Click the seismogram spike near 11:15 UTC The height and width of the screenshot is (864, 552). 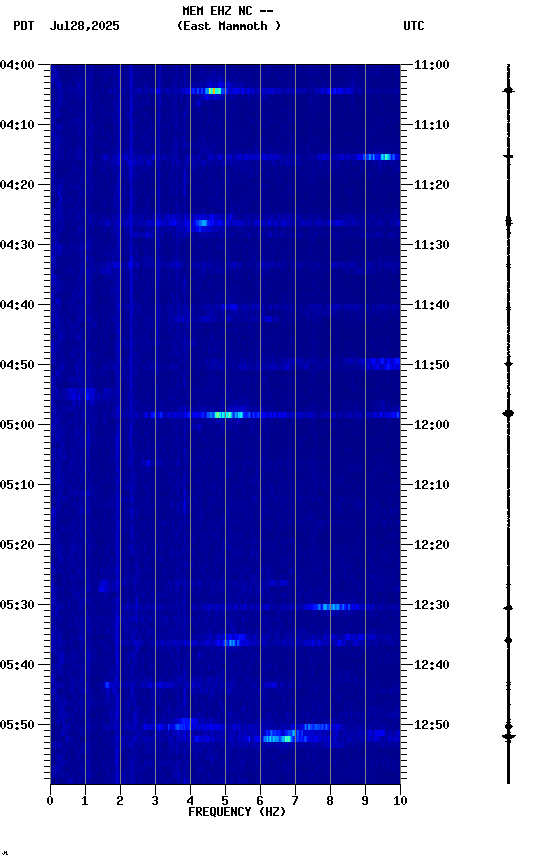508,157
